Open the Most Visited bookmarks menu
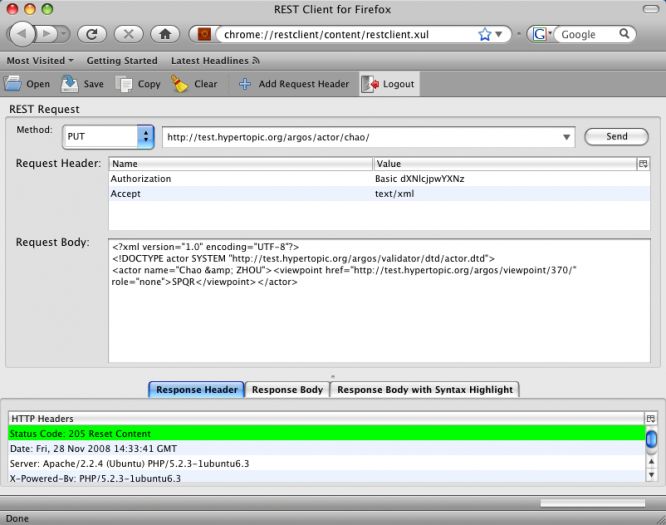The image size is (666, 525). tap(40, 61)
